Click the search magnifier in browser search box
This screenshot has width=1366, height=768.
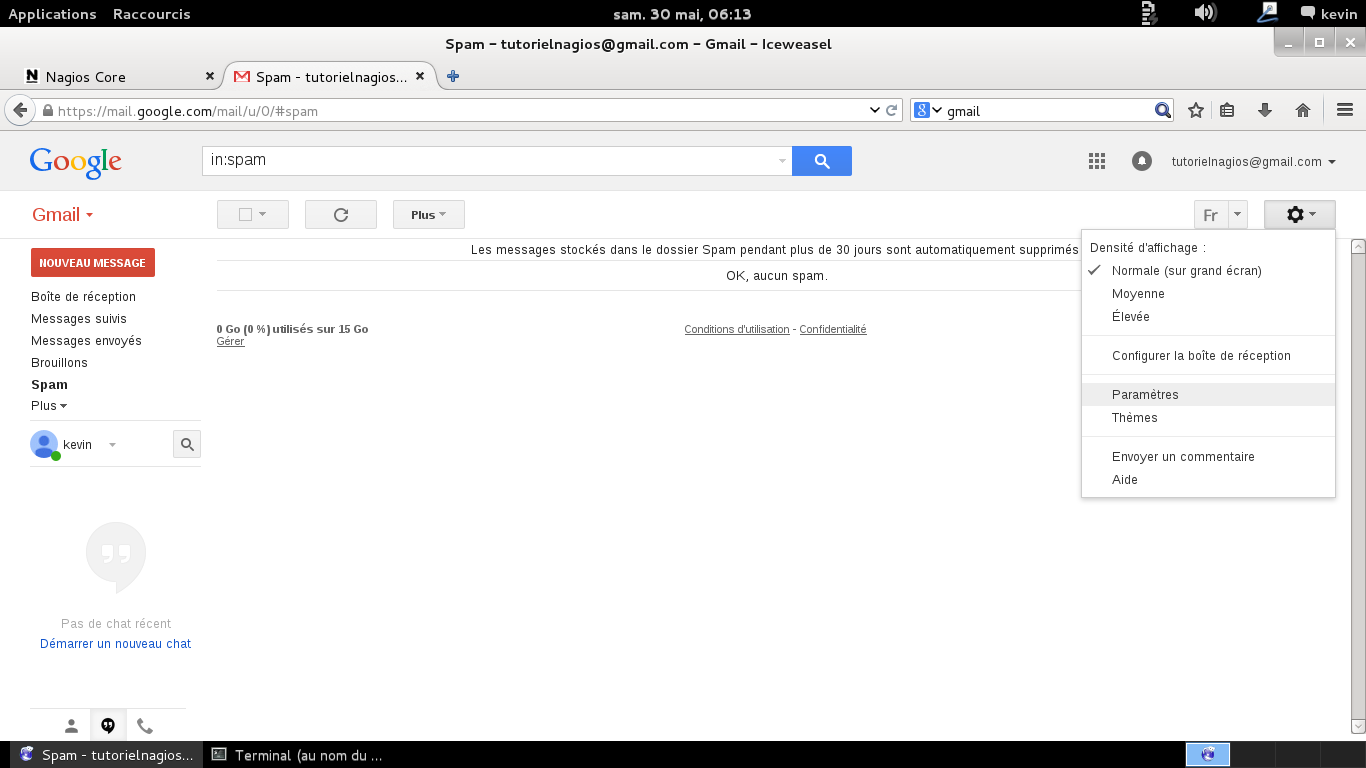(1163, 110)
